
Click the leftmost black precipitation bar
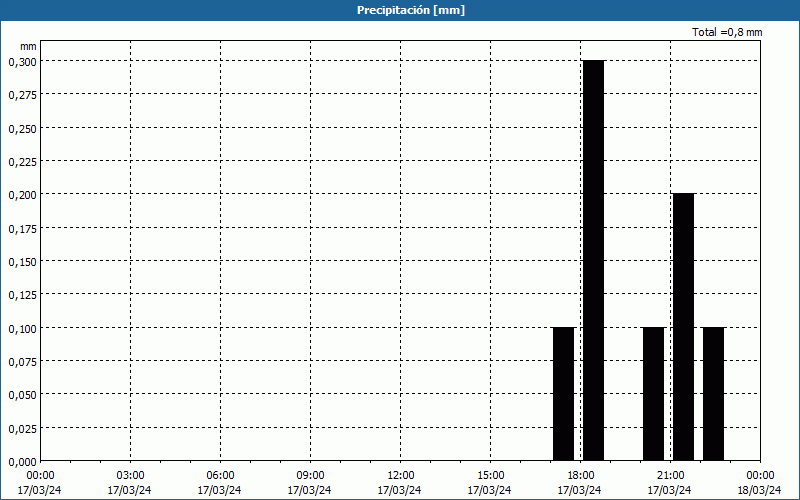click(x=563, y=393)
